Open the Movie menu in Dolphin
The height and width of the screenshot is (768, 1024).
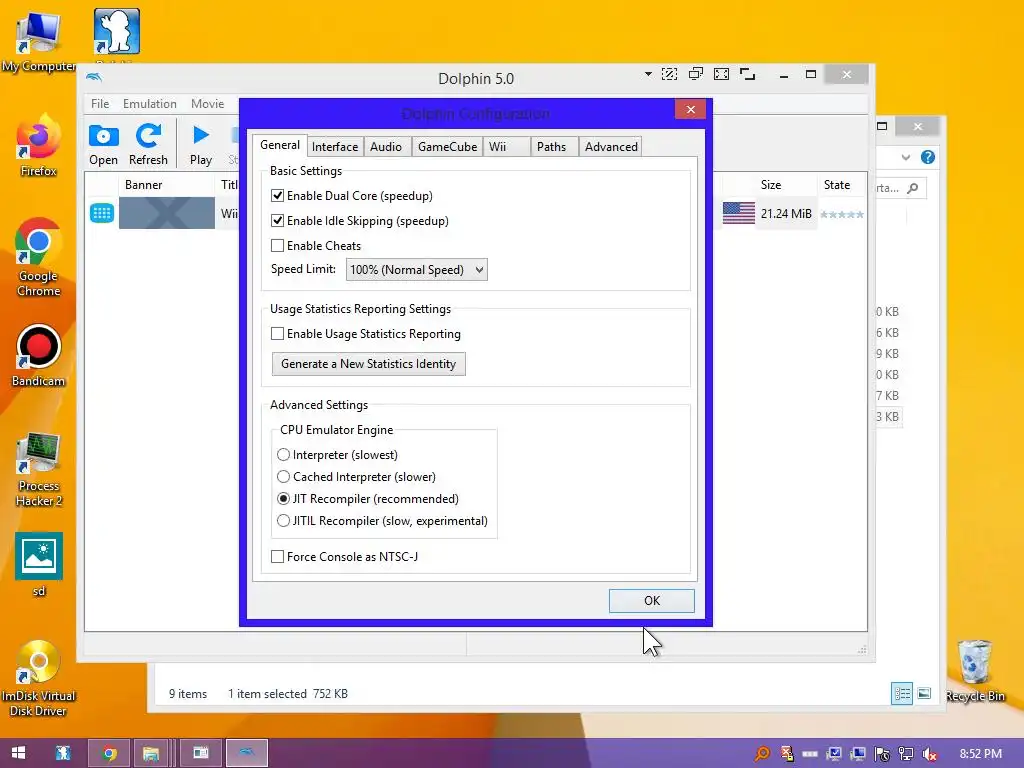(x=208, y=104)
